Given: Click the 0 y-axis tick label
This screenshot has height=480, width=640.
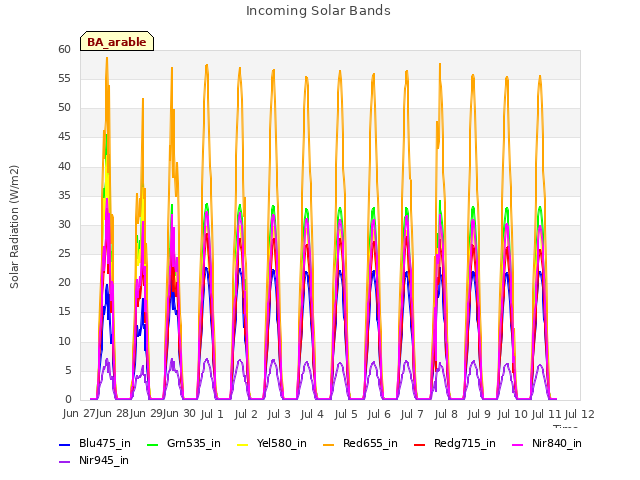Looking at the screenshot, I should point(68,399).
